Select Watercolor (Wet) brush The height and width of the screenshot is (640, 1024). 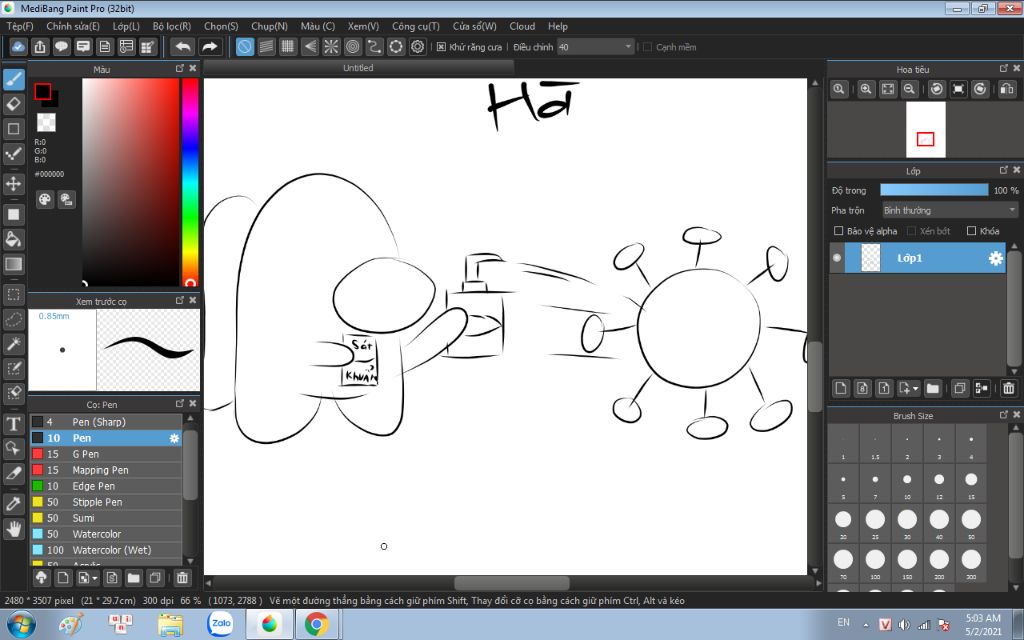106,550
